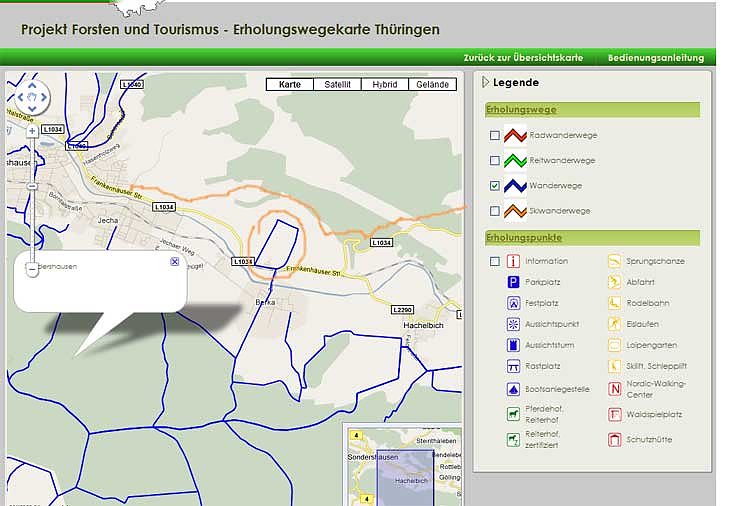Collapse the Erholungswege section header

pos(521,110)
